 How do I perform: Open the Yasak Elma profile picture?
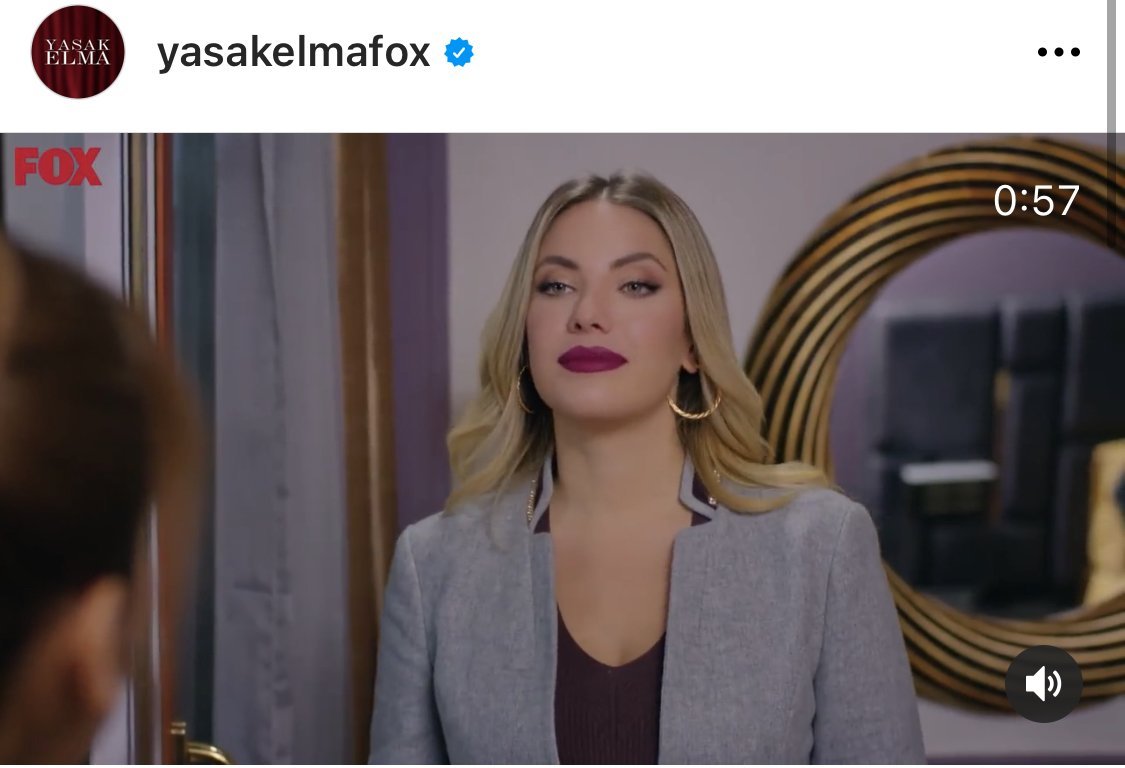coord(77,52)
